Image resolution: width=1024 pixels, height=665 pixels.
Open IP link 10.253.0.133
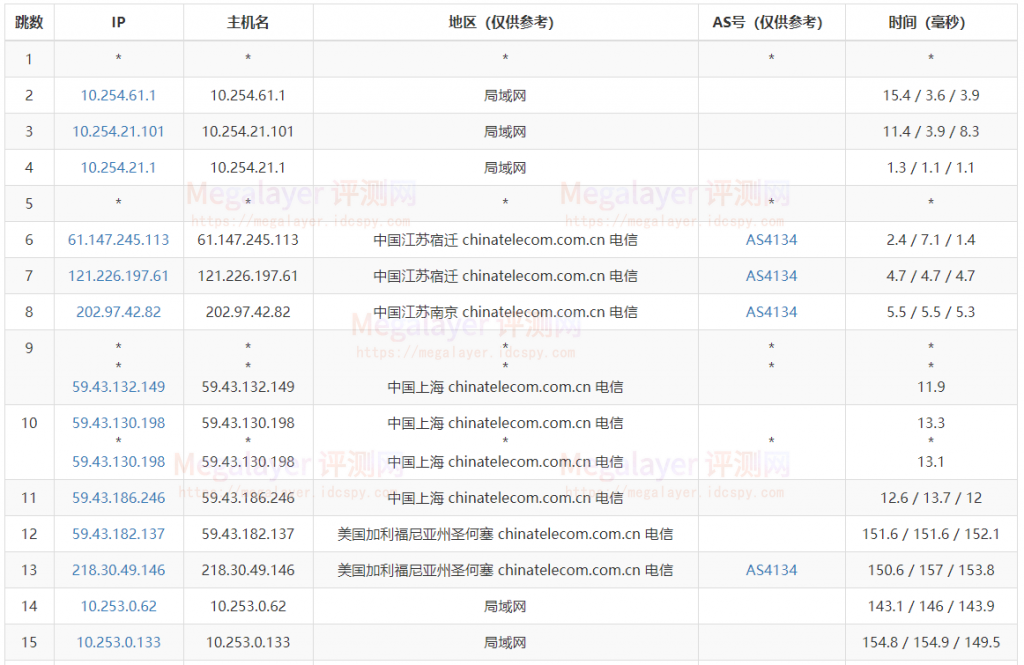(118, 642)
